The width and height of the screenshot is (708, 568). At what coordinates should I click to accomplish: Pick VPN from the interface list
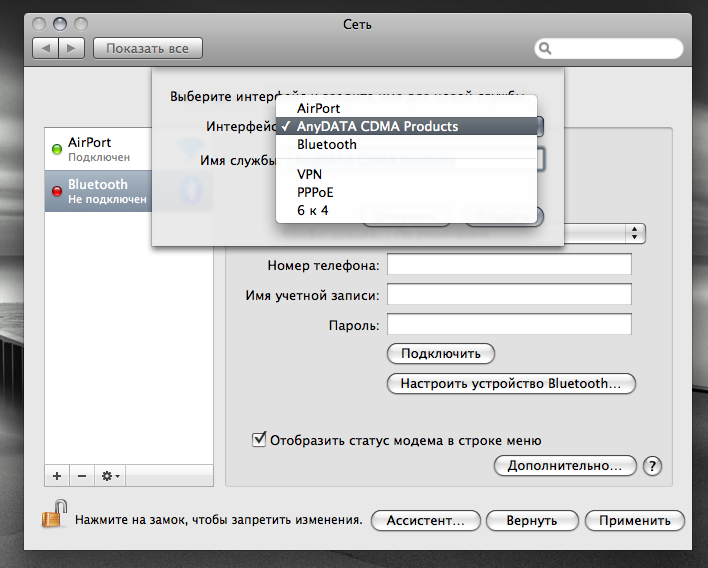(309, 174)
